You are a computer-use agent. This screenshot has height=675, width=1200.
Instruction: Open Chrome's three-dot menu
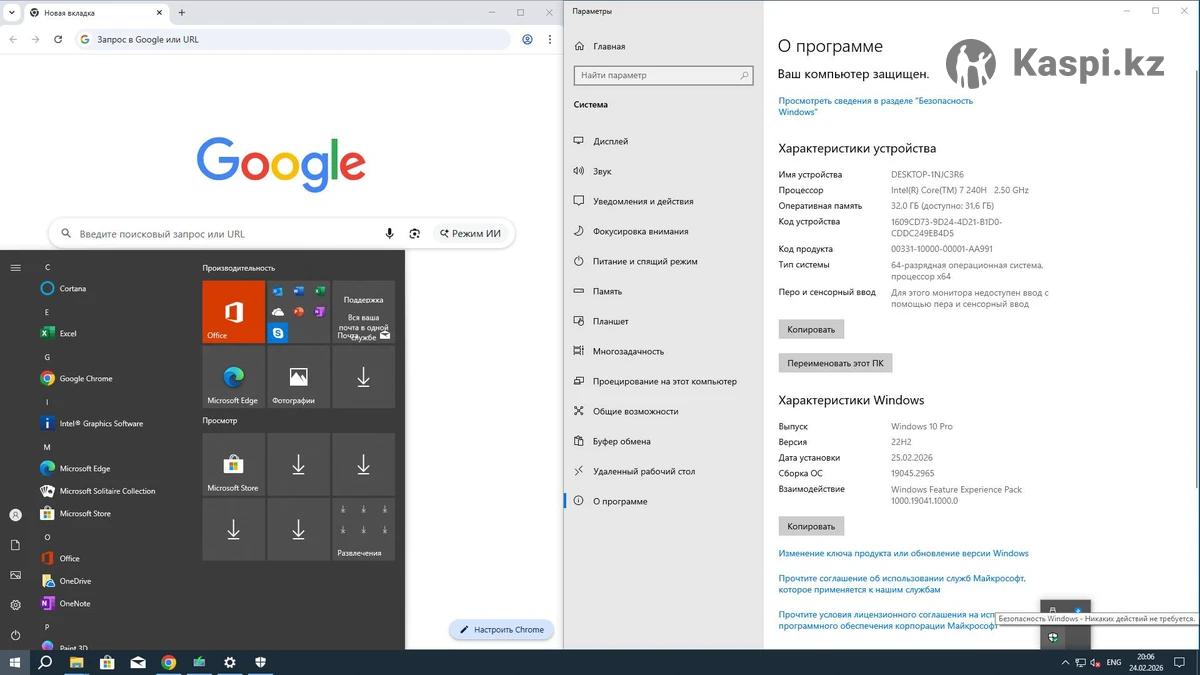coord(550,40)
